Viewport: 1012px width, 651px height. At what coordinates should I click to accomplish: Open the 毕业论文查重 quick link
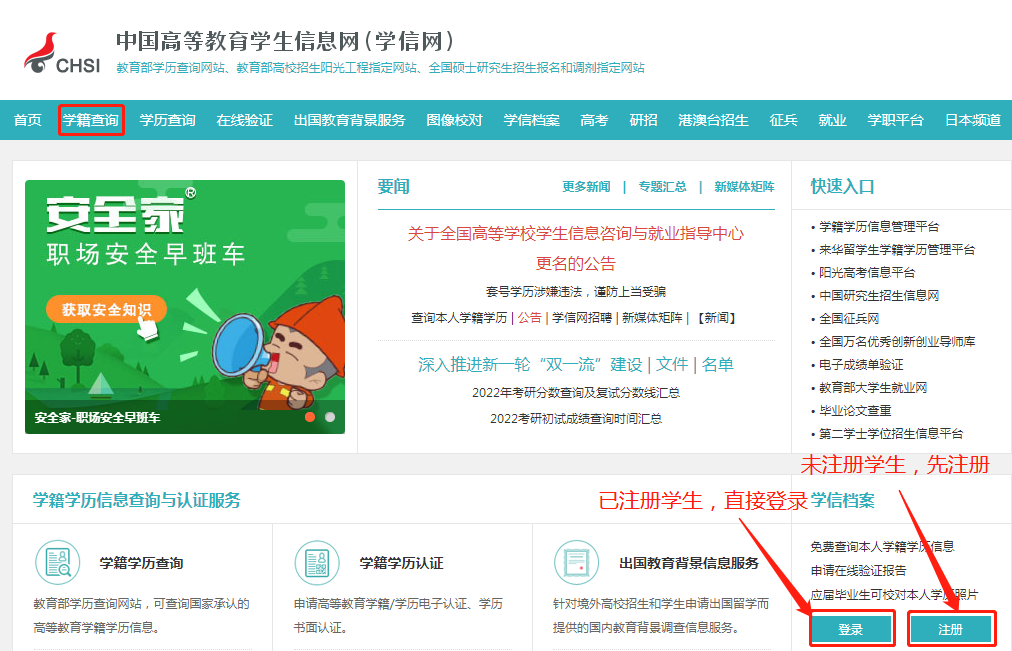coord(855,410)
